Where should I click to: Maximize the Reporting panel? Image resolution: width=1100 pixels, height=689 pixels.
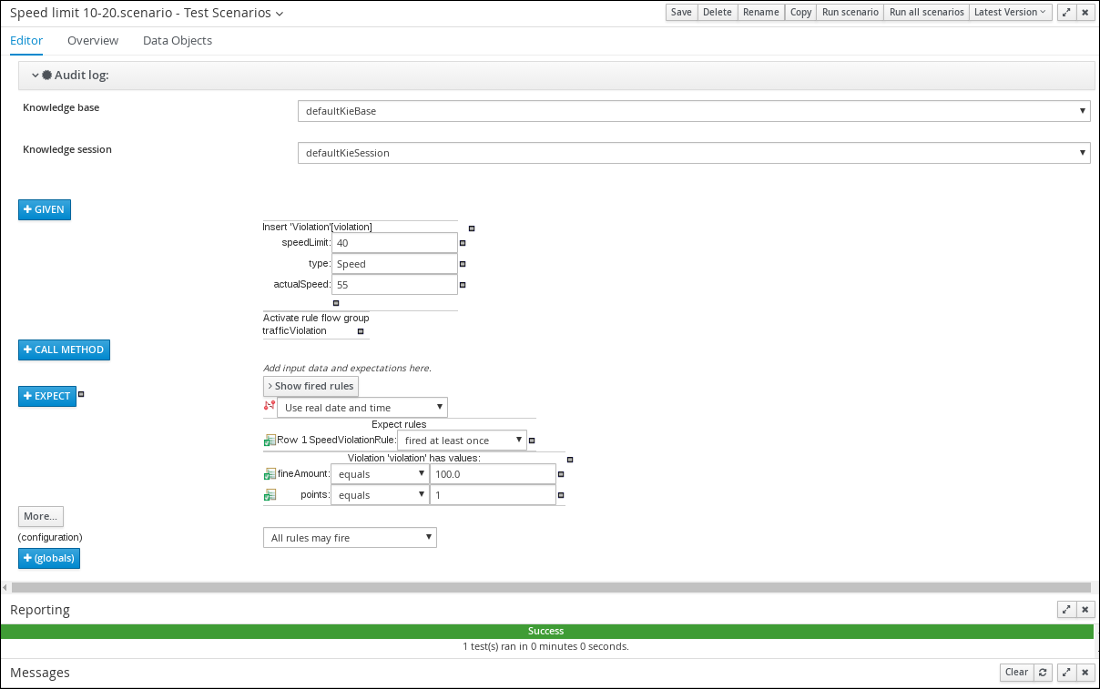[1066, 610]
